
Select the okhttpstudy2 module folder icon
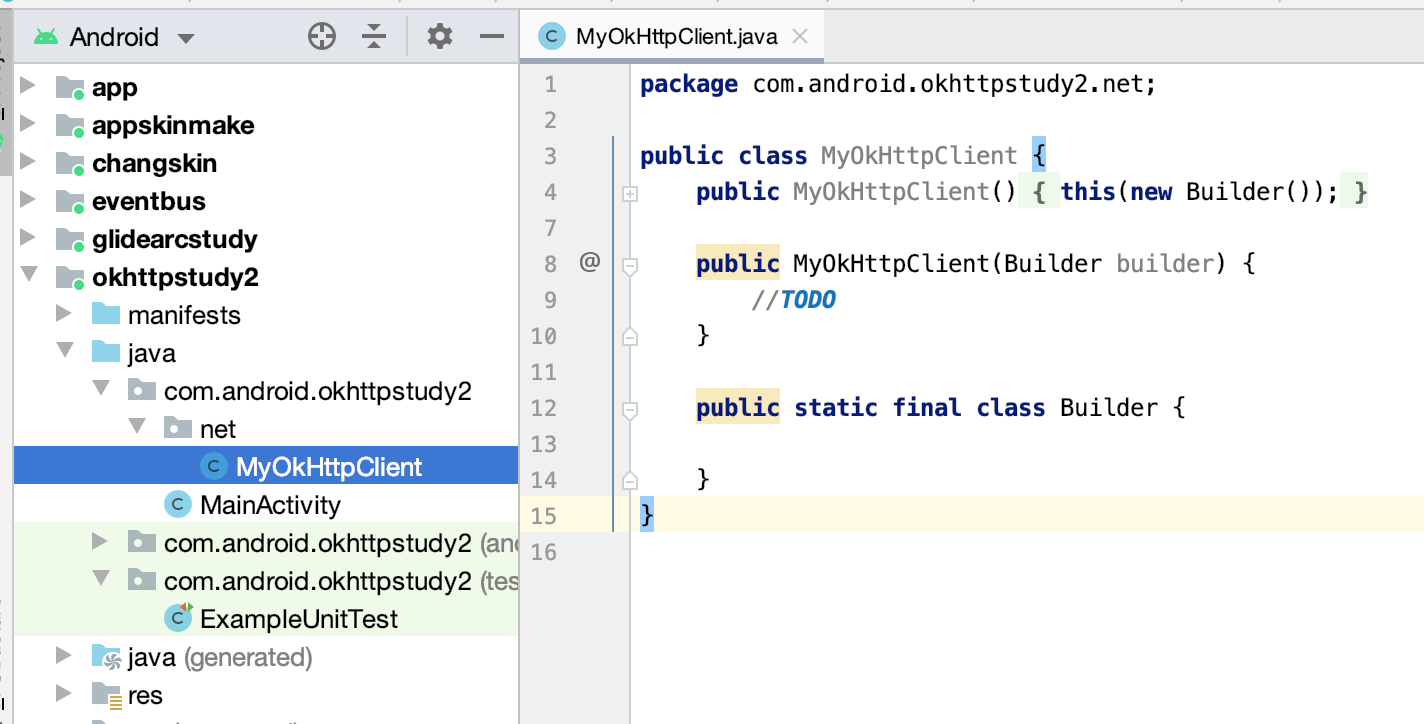70,278
